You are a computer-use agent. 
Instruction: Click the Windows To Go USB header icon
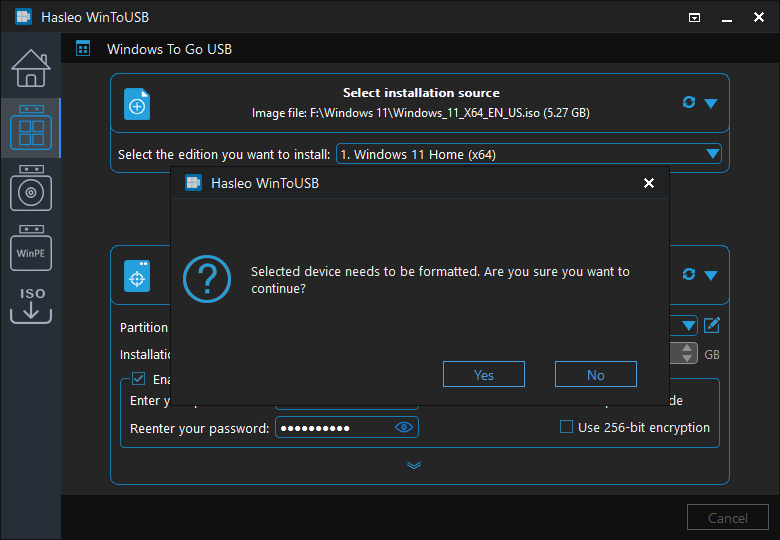pos(83,49)
